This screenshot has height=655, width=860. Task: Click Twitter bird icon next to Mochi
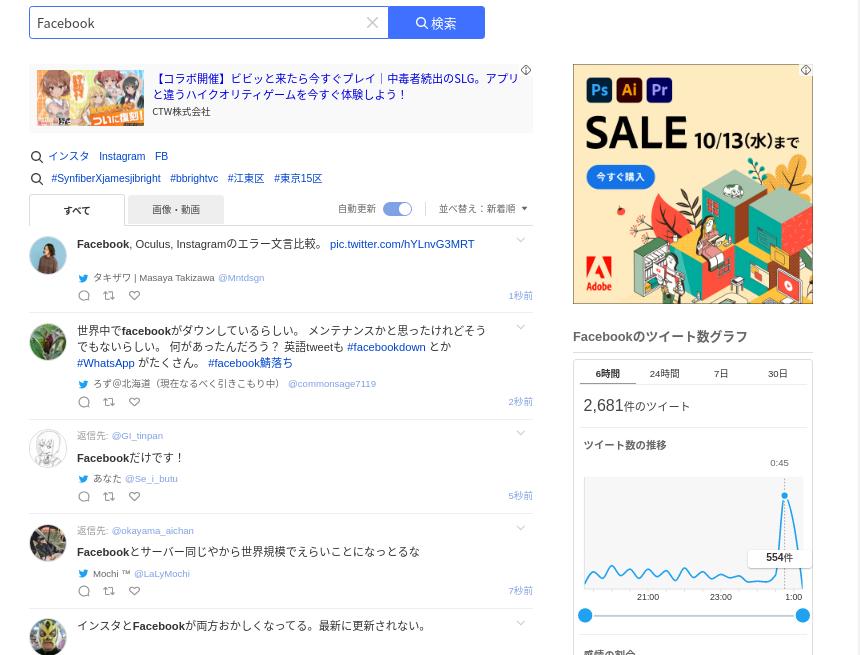pyautogui.click(x=83, y=574)
